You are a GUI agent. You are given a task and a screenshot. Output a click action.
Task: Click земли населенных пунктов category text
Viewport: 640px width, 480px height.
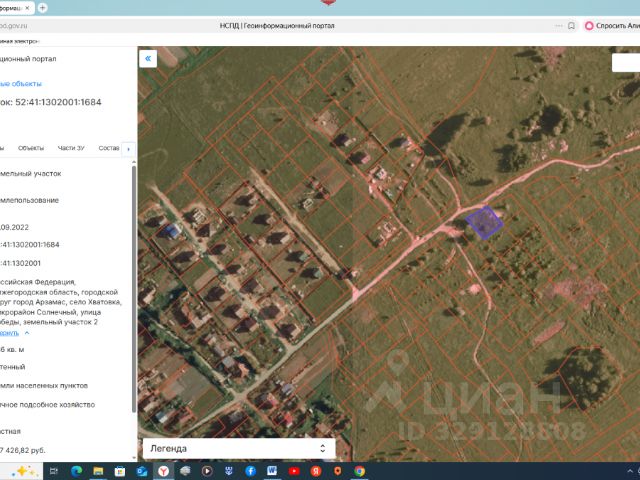[x=44, y=385]
